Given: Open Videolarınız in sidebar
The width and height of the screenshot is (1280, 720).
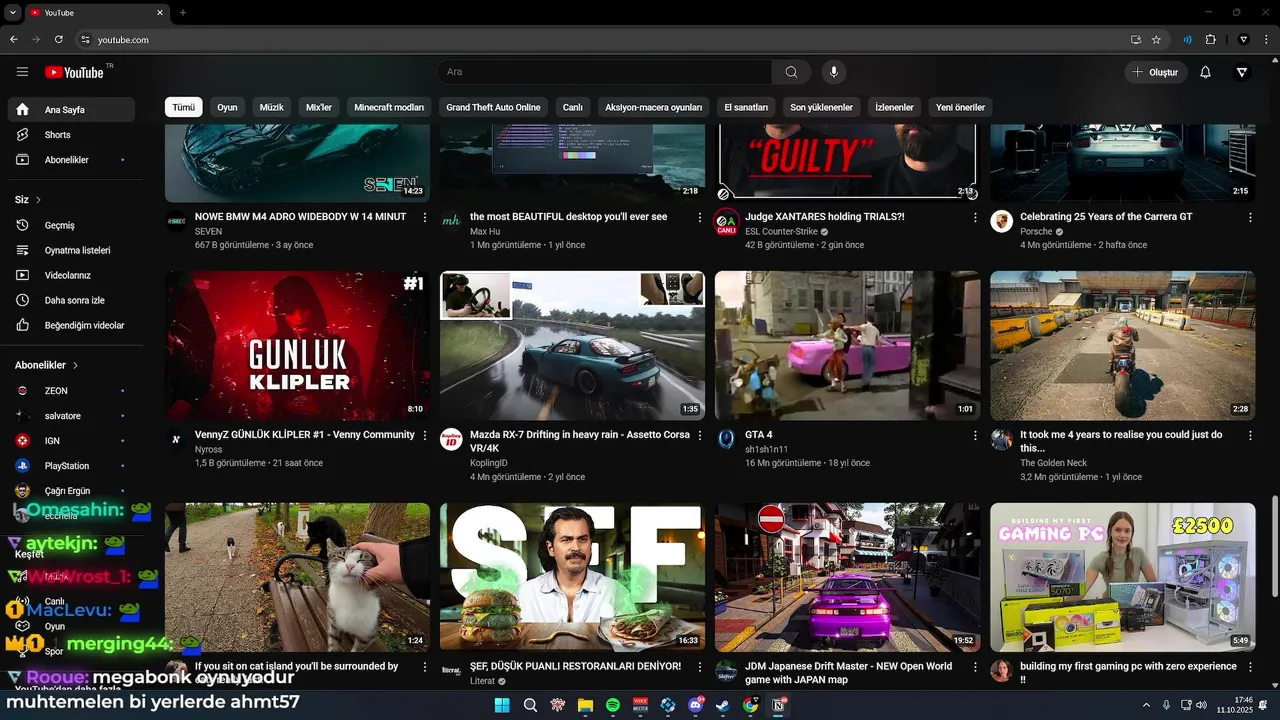Looking at the screenshot, I should [x=71, y=275].
